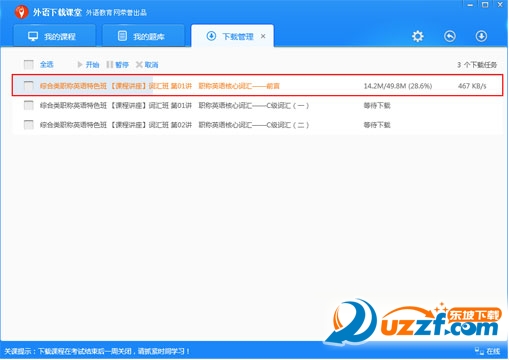Click the 在线 online status indicator
The image size is (509, 360).
(487, 351)
